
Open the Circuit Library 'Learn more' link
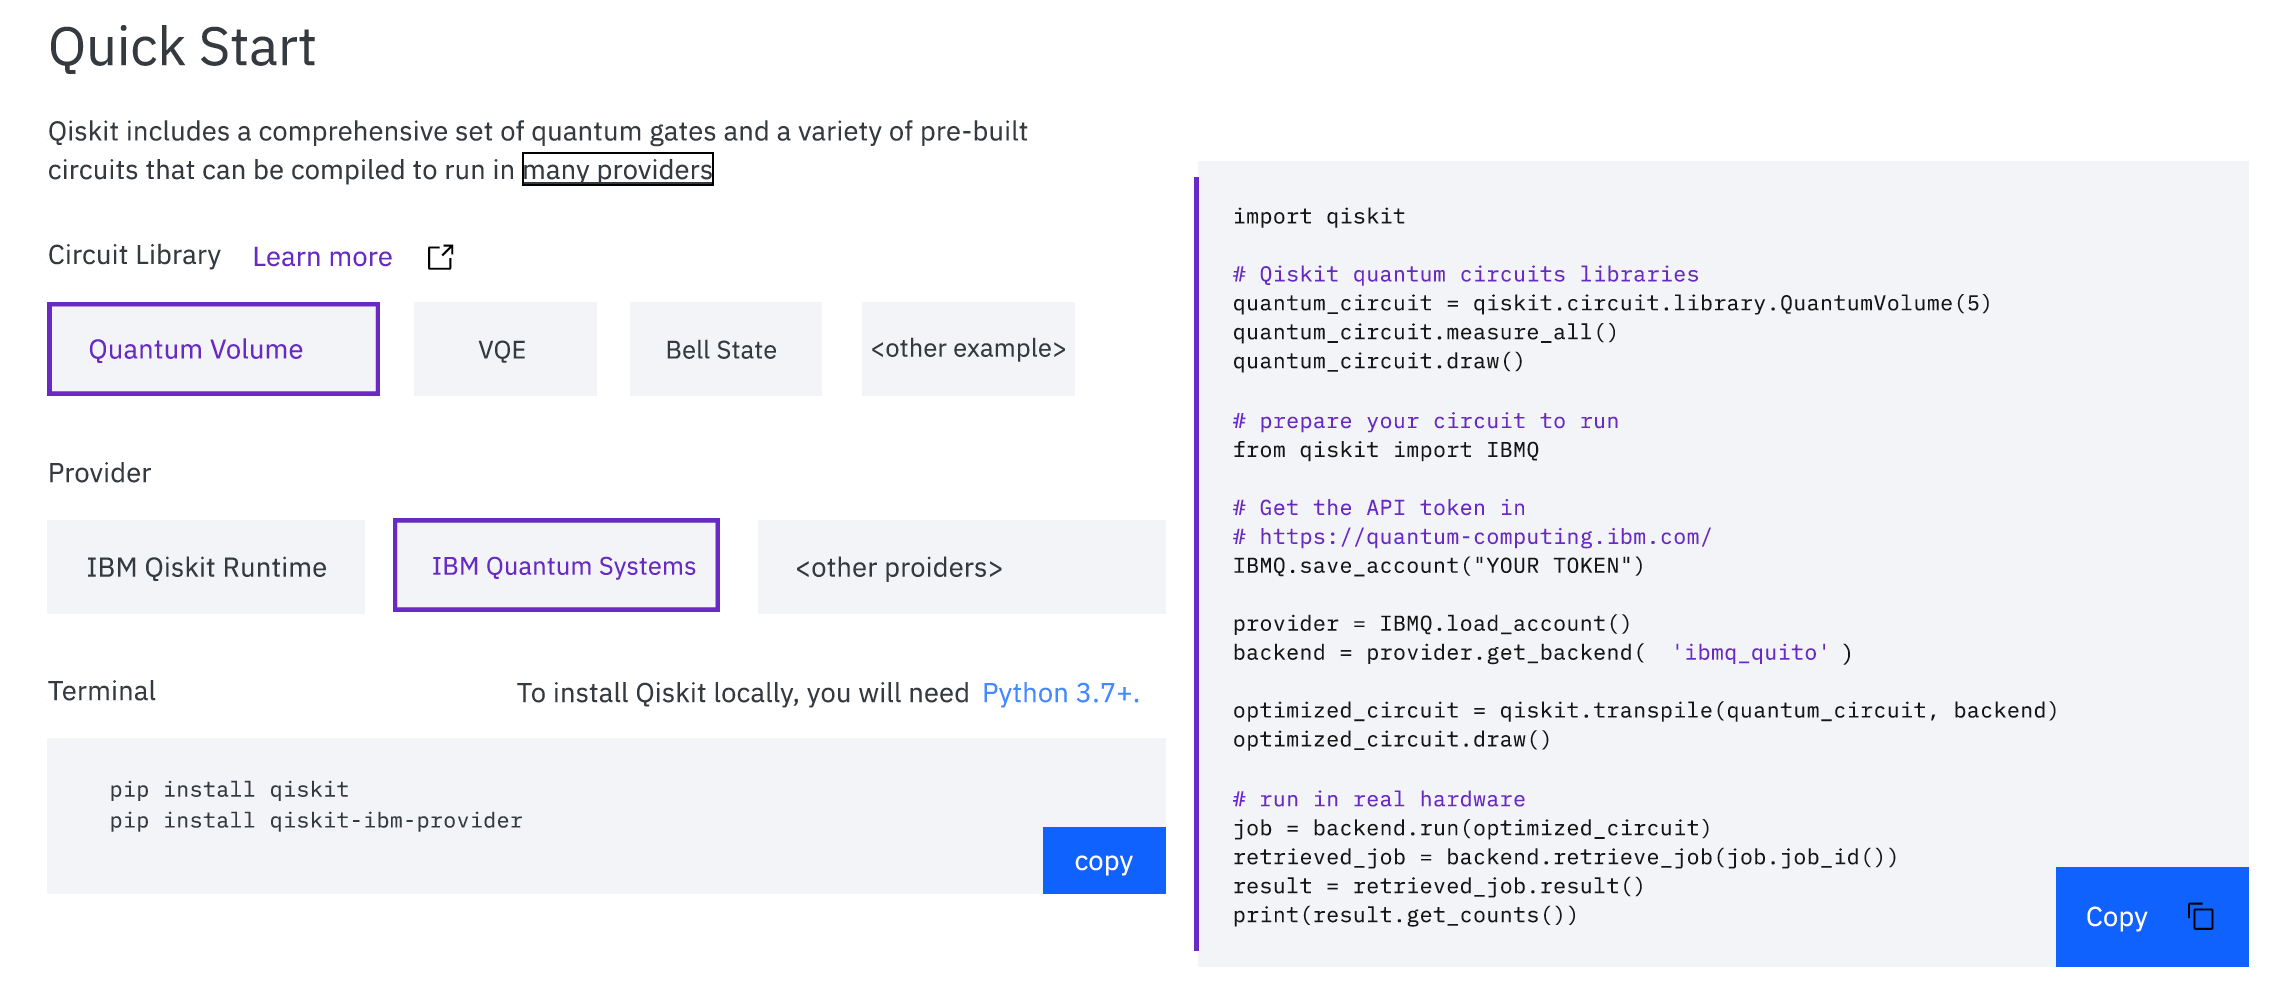[x=322, y=257]
